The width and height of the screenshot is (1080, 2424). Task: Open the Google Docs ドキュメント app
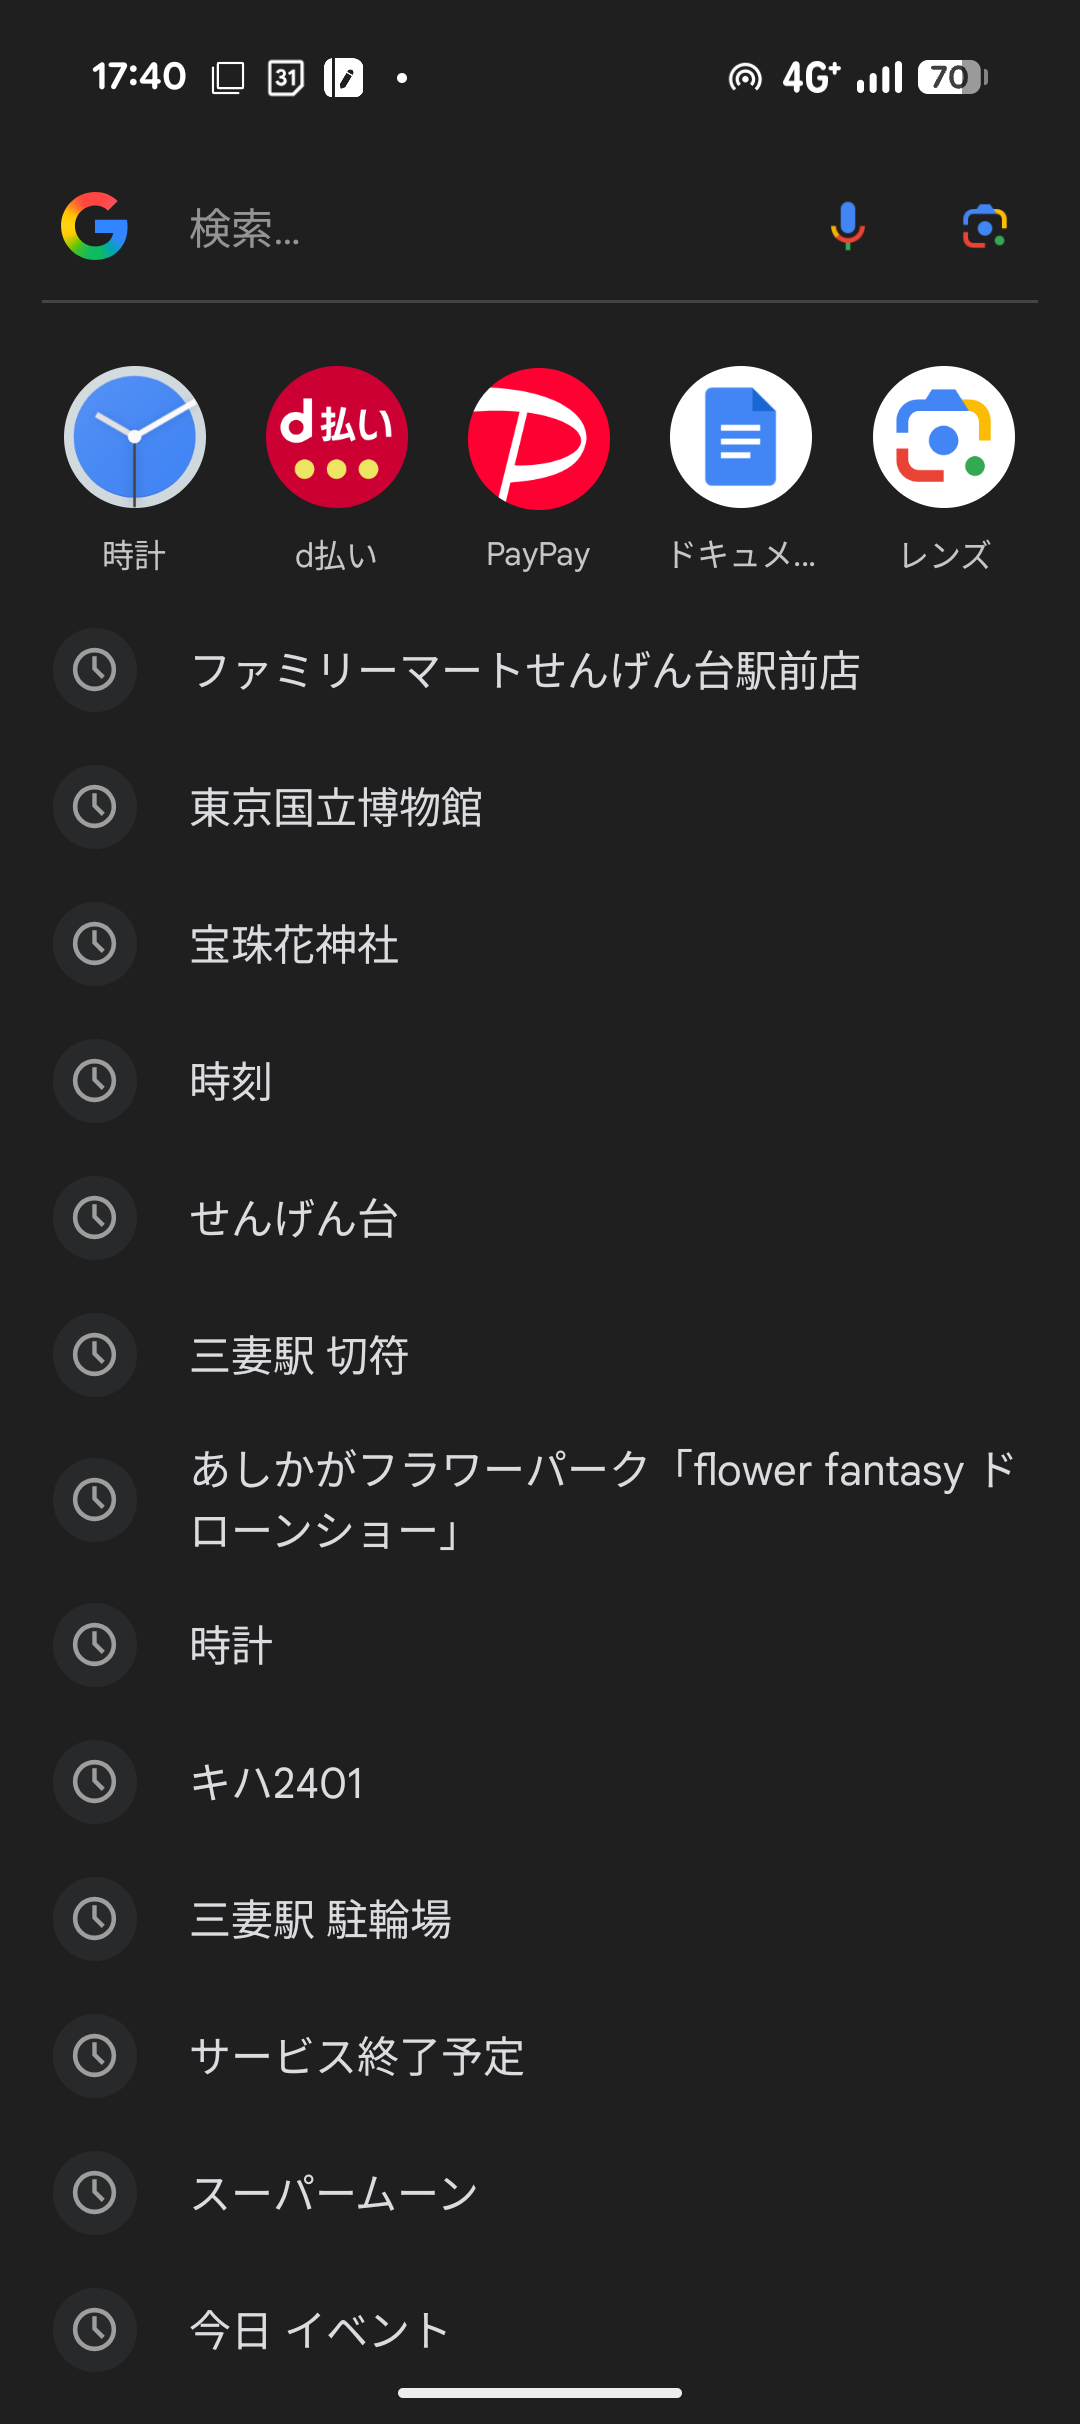coord(741,438)
